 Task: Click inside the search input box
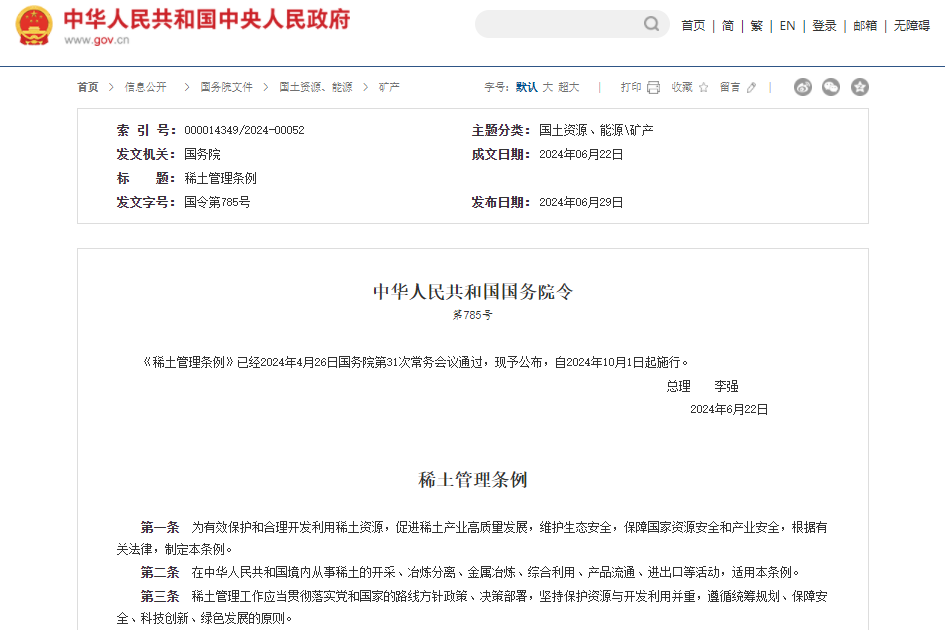coord(560,24)
